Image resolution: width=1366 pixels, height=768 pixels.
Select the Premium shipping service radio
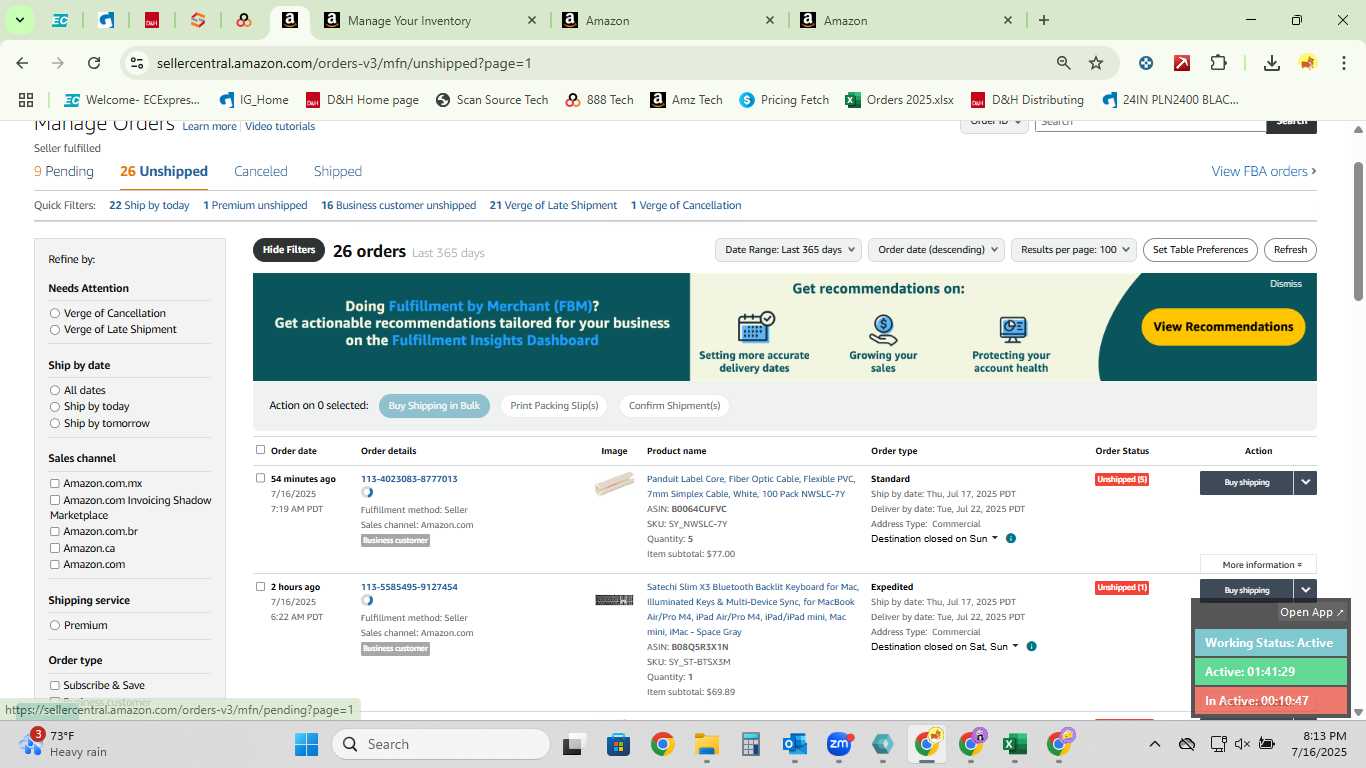(55, 626)
